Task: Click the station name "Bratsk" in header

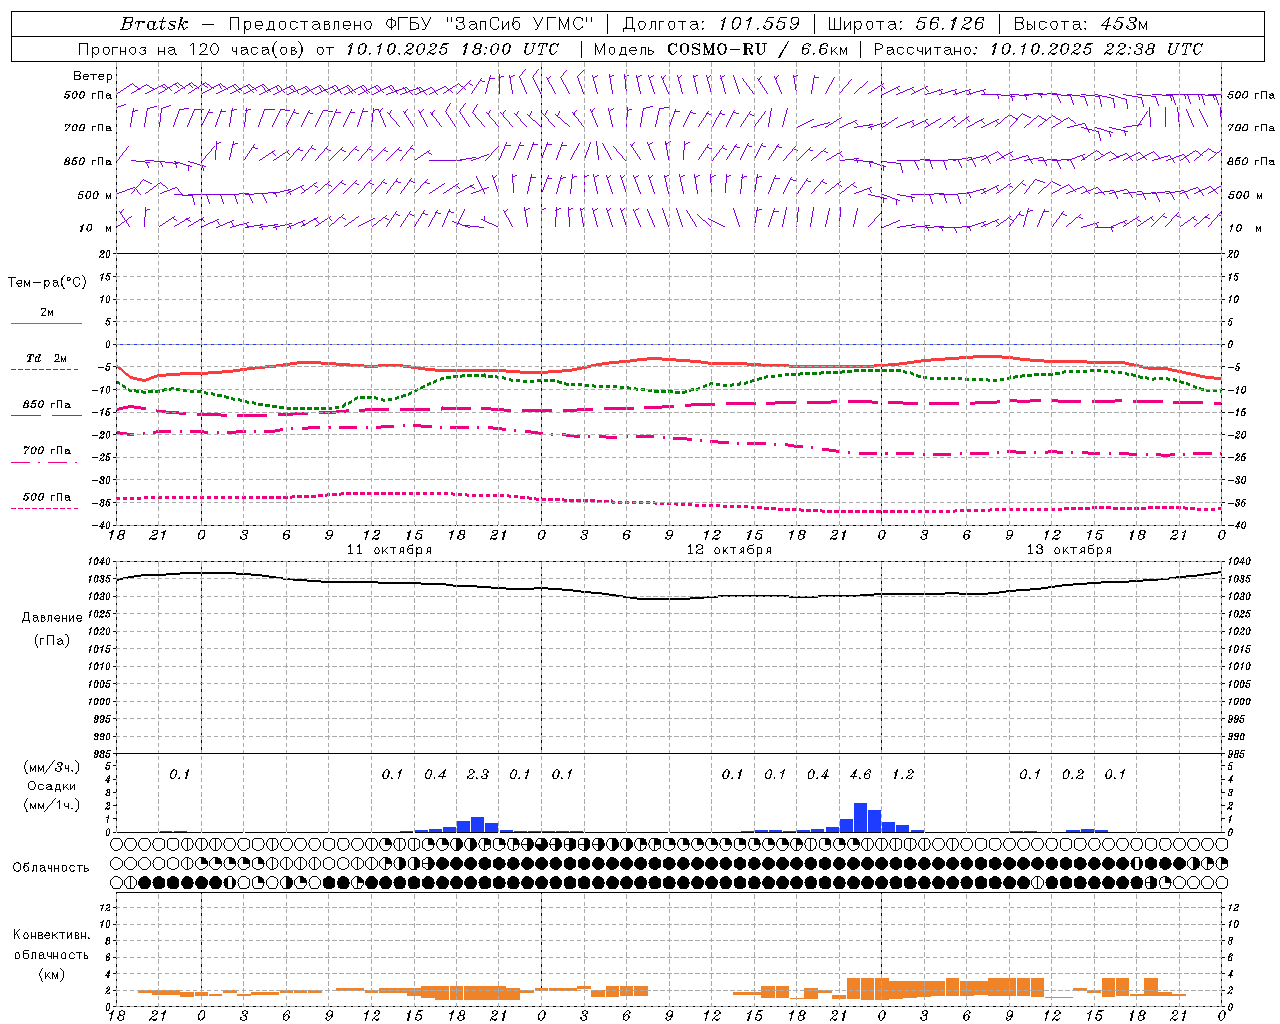Action: click(x=154, y=24)
